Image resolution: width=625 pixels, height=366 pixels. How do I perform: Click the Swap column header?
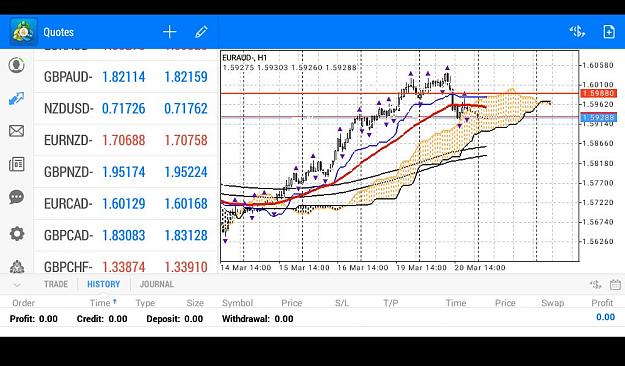(552, 303)
